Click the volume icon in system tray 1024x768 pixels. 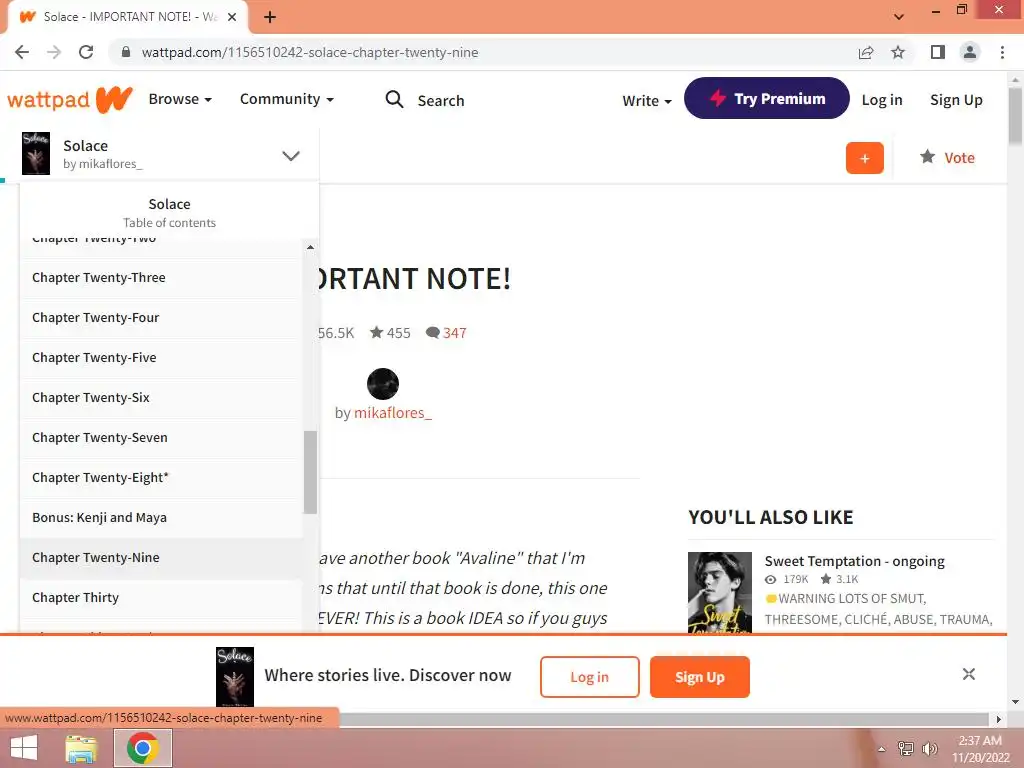pos(929,748)
